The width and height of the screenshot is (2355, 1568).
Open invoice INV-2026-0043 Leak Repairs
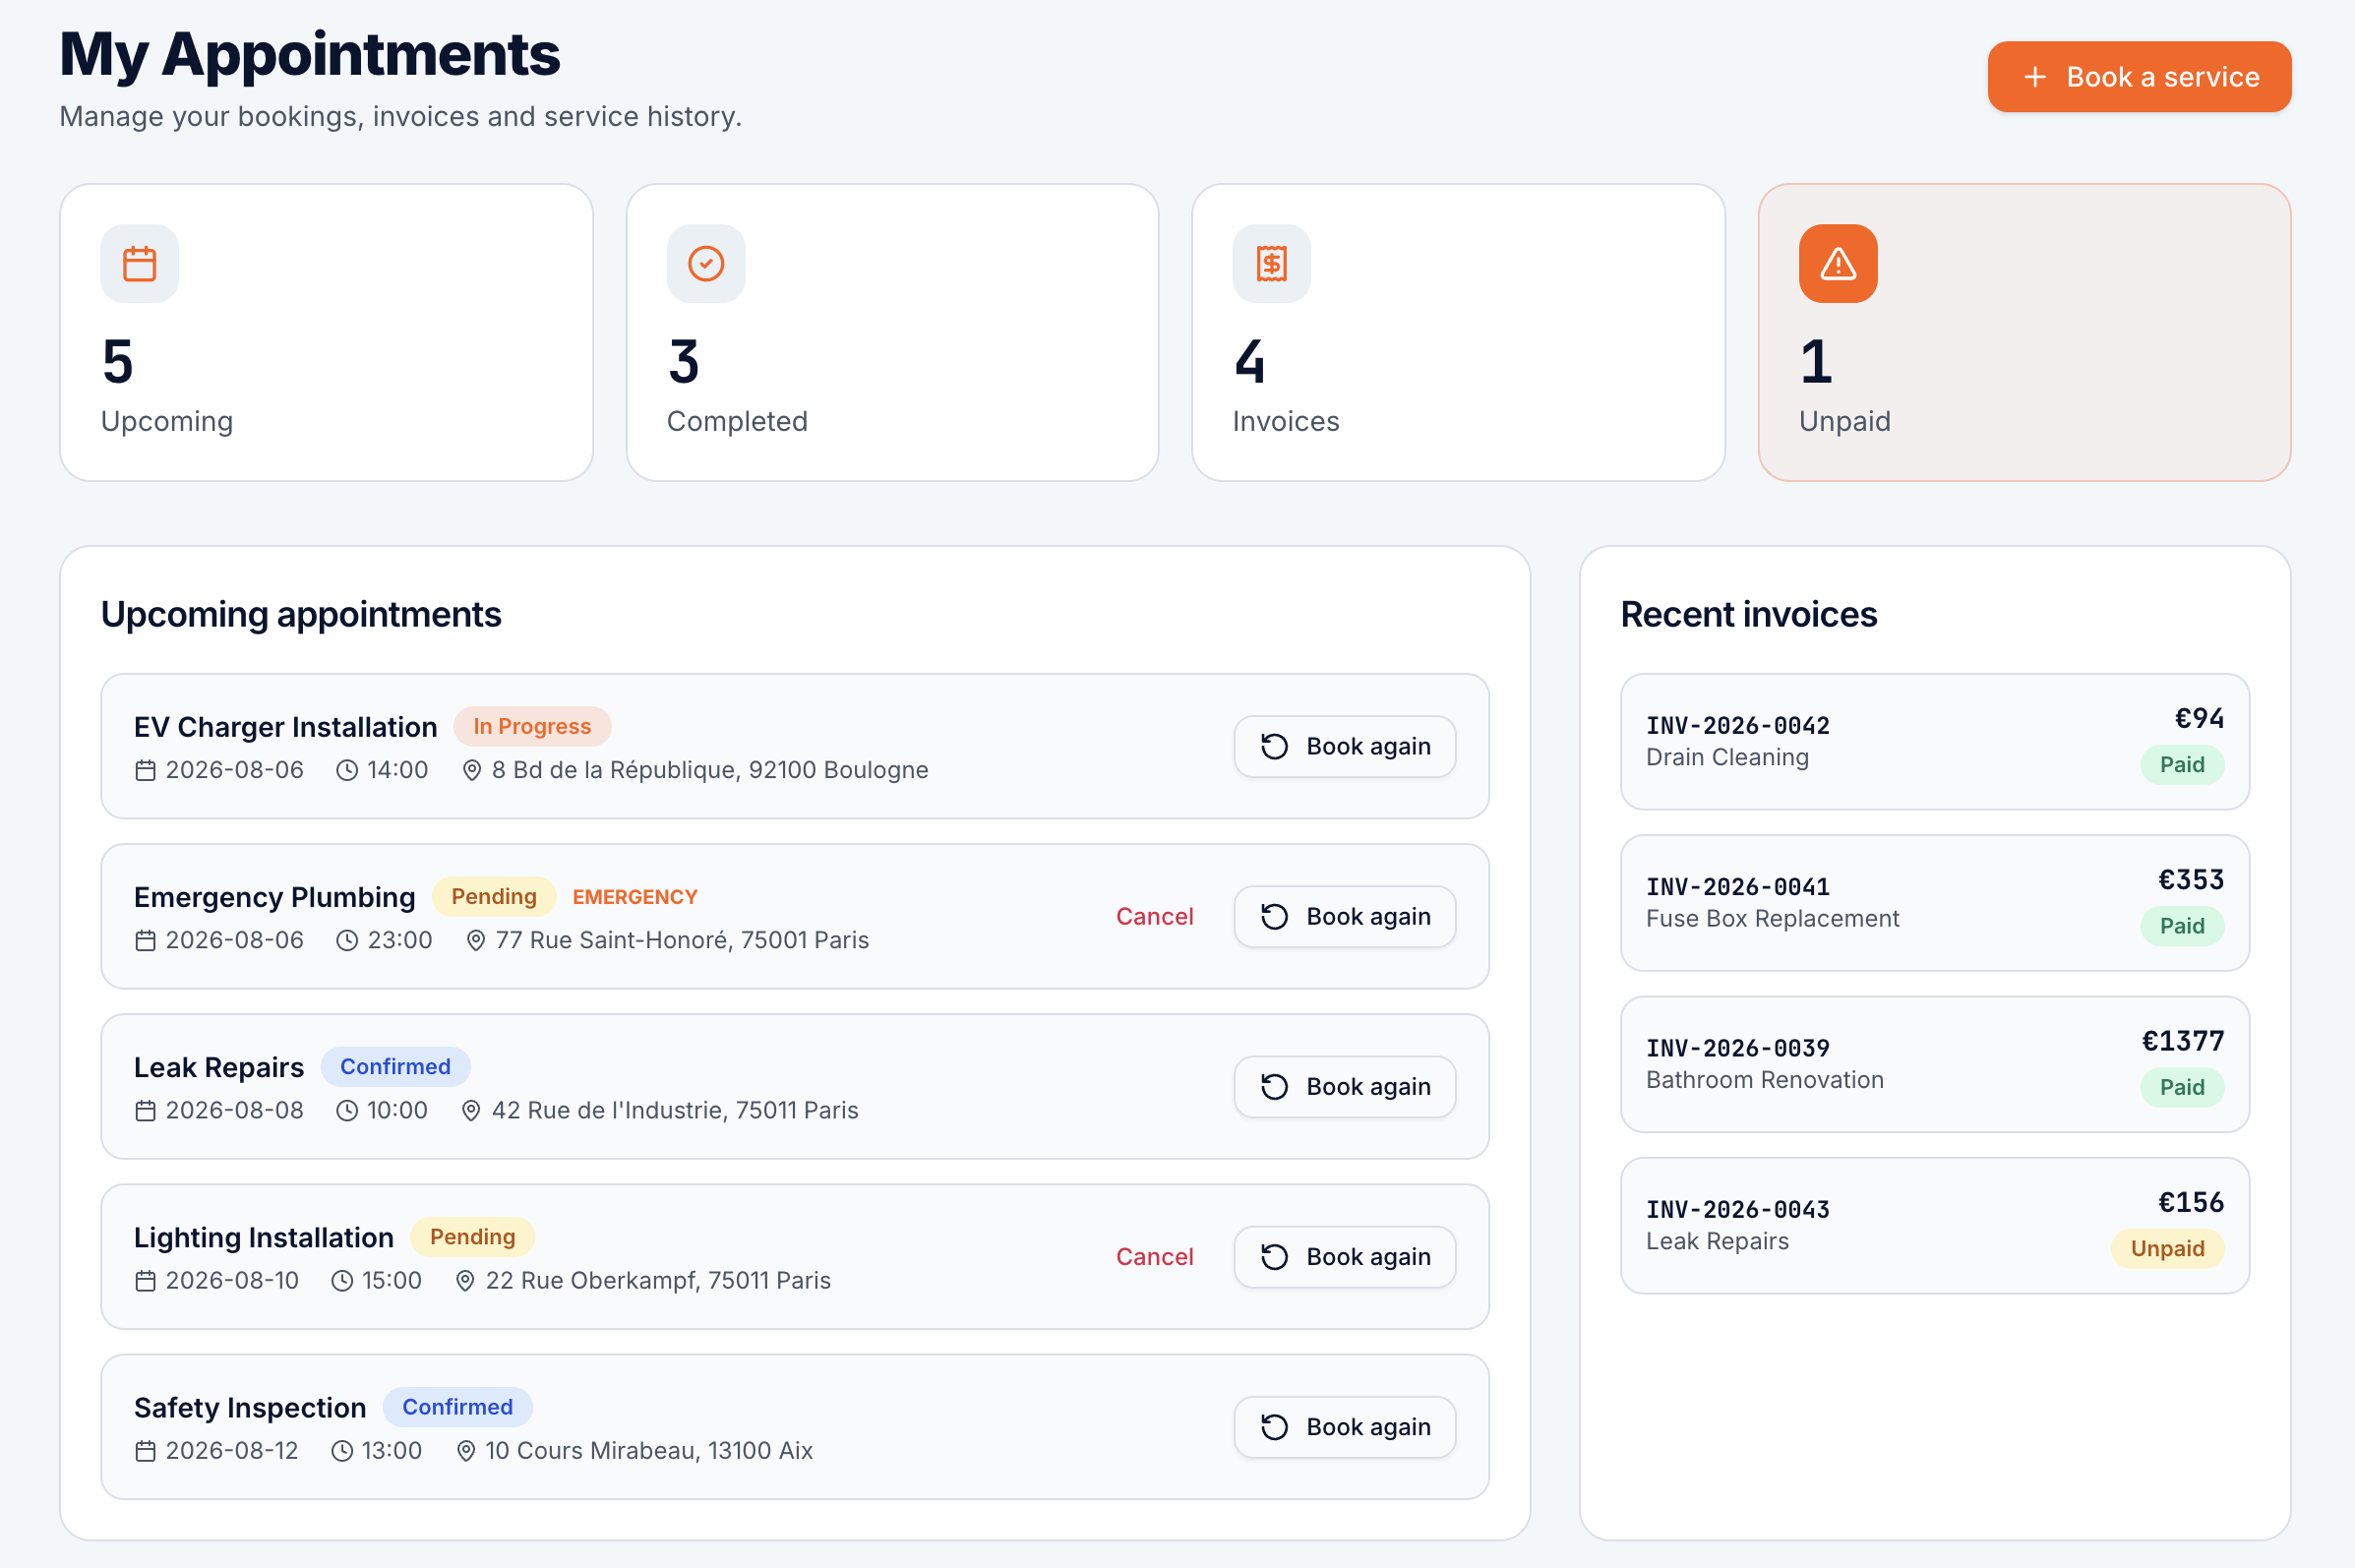point(1934,1225)
